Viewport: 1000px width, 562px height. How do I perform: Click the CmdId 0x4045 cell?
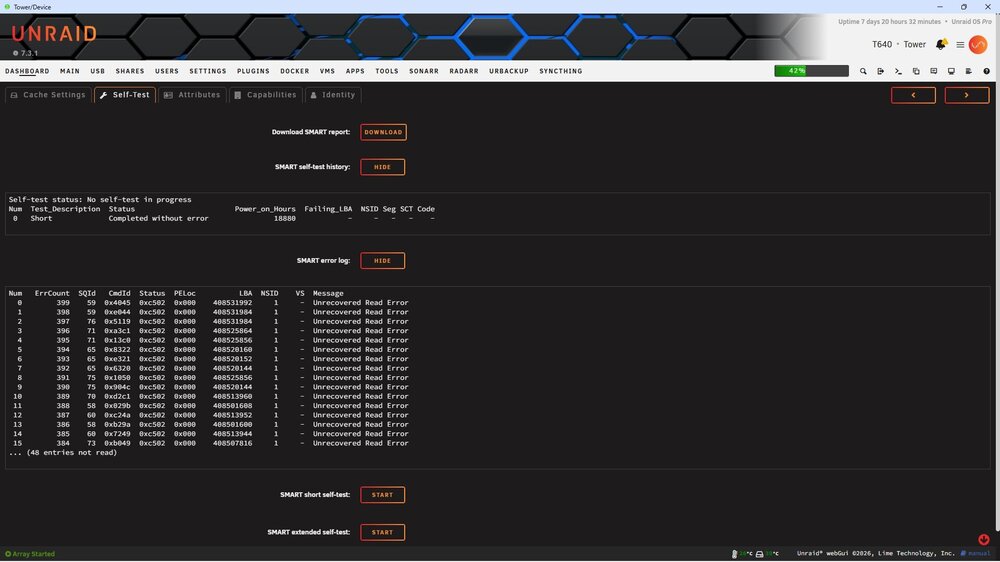[x=117, y=303]
